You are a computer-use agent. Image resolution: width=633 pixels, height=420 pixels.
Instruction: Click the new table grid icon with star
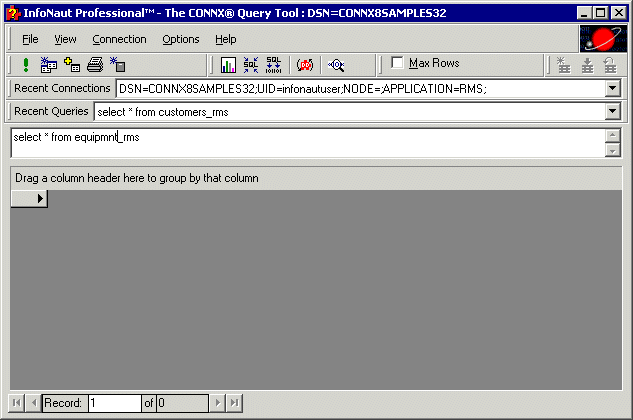[48, 65]
